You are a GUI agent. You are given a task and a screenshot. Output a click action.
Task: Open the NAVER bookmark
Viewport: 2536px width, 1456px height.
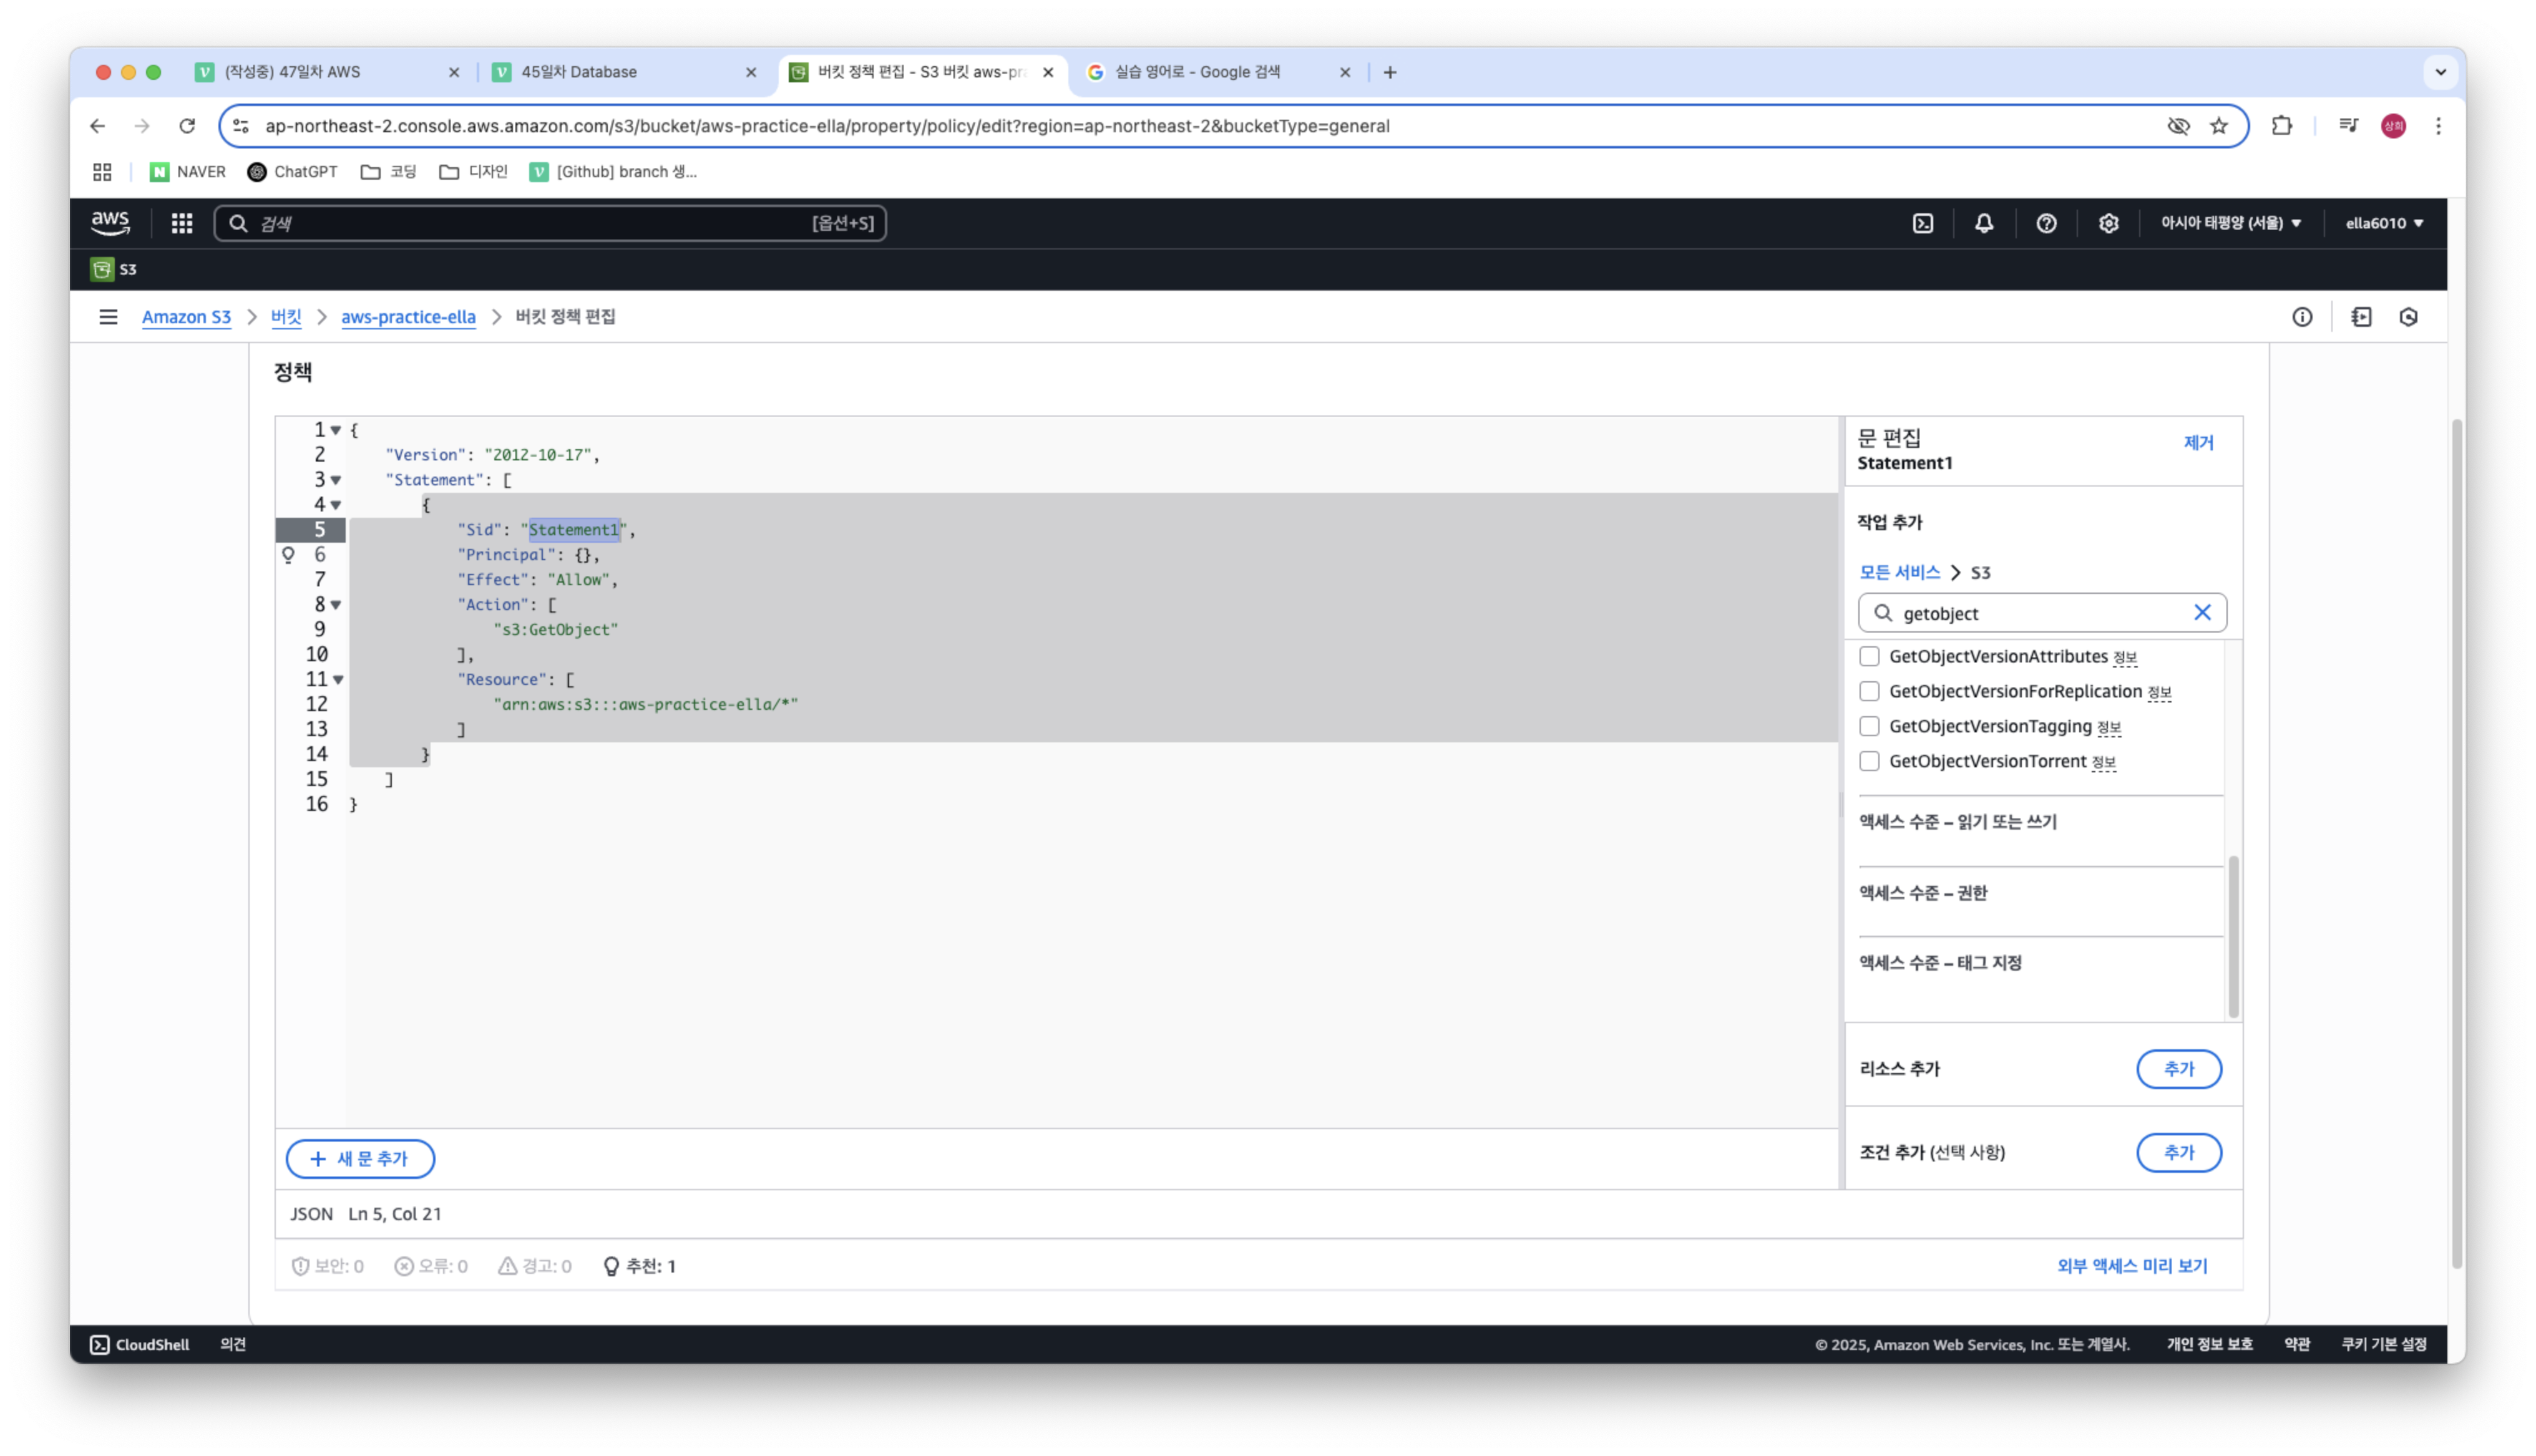[x=188, y=172]
